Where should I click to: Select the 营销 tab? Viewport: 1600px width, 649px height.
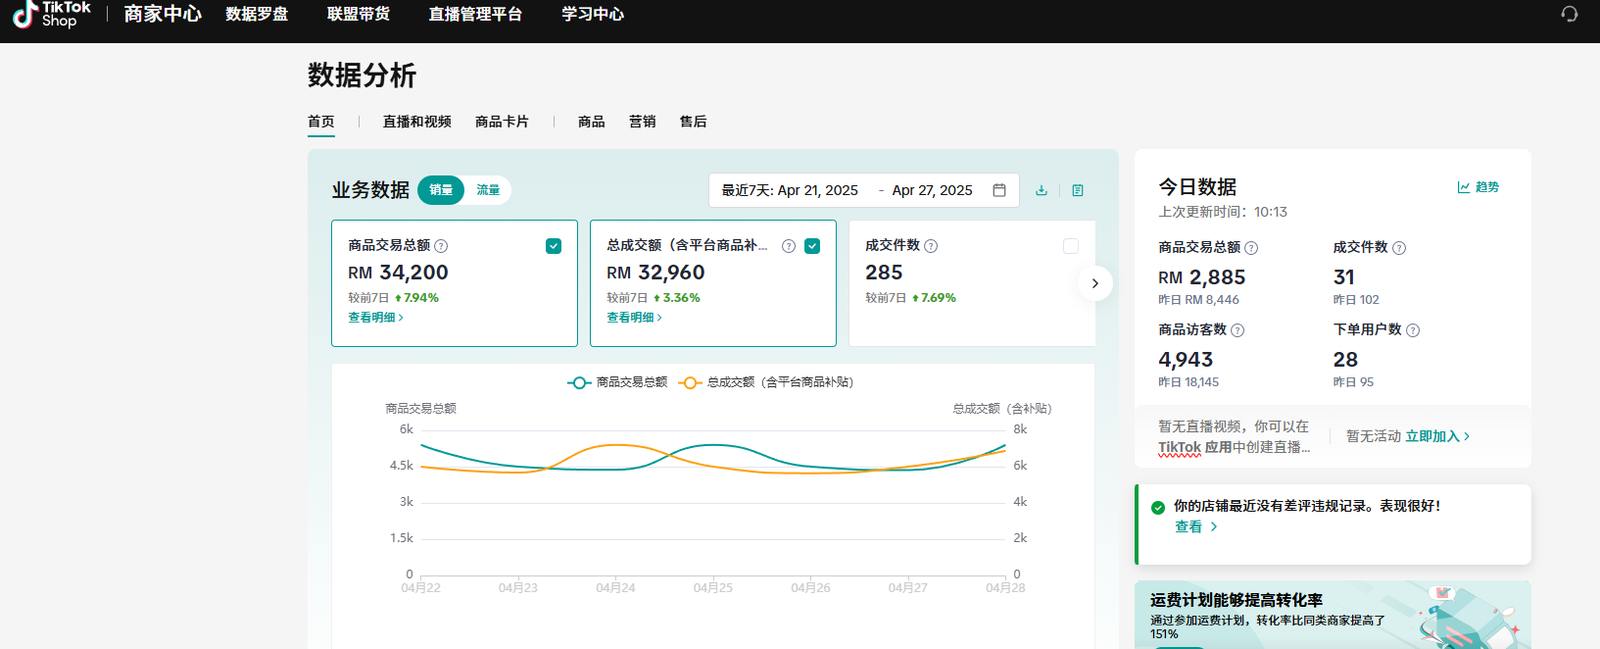tap(642, 122)
